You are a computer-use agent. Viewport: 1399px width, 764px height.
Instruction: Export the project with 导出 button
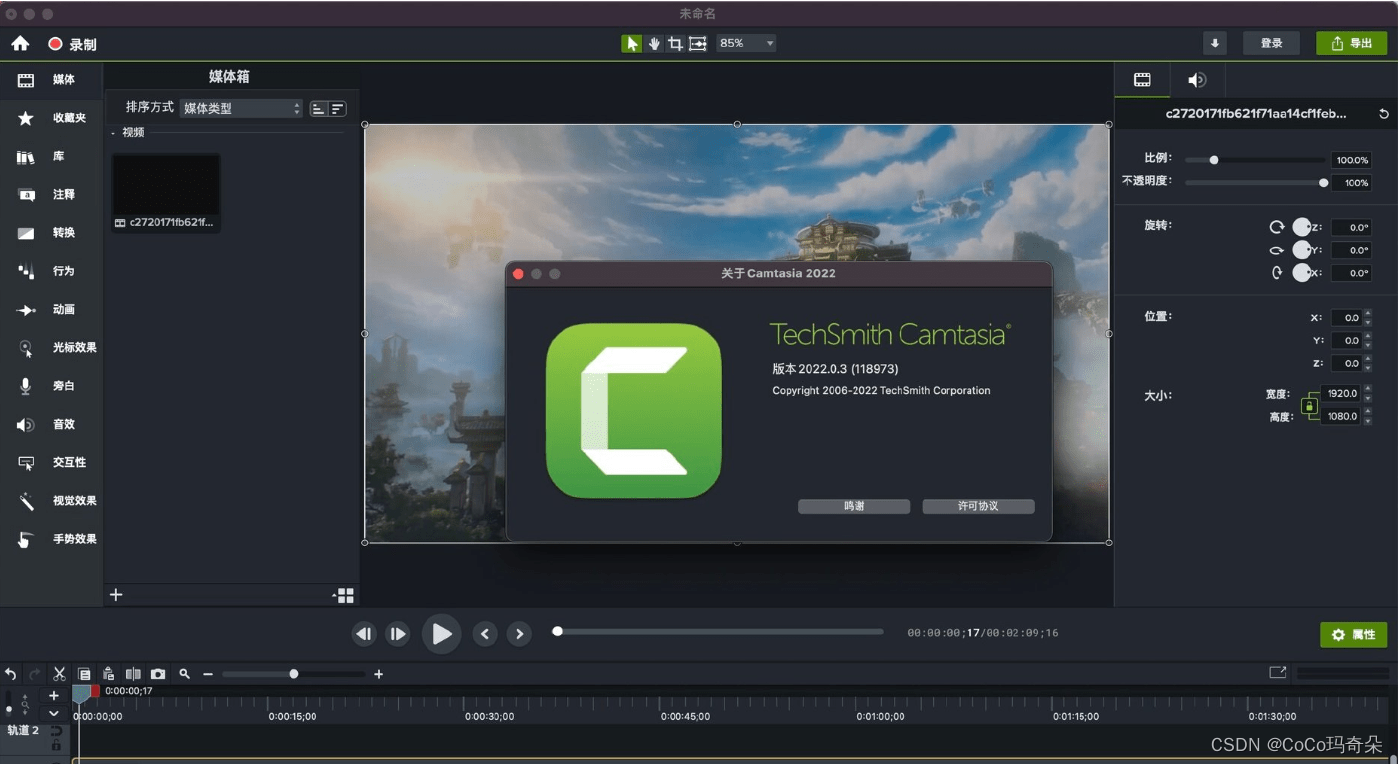point(1351,43)
